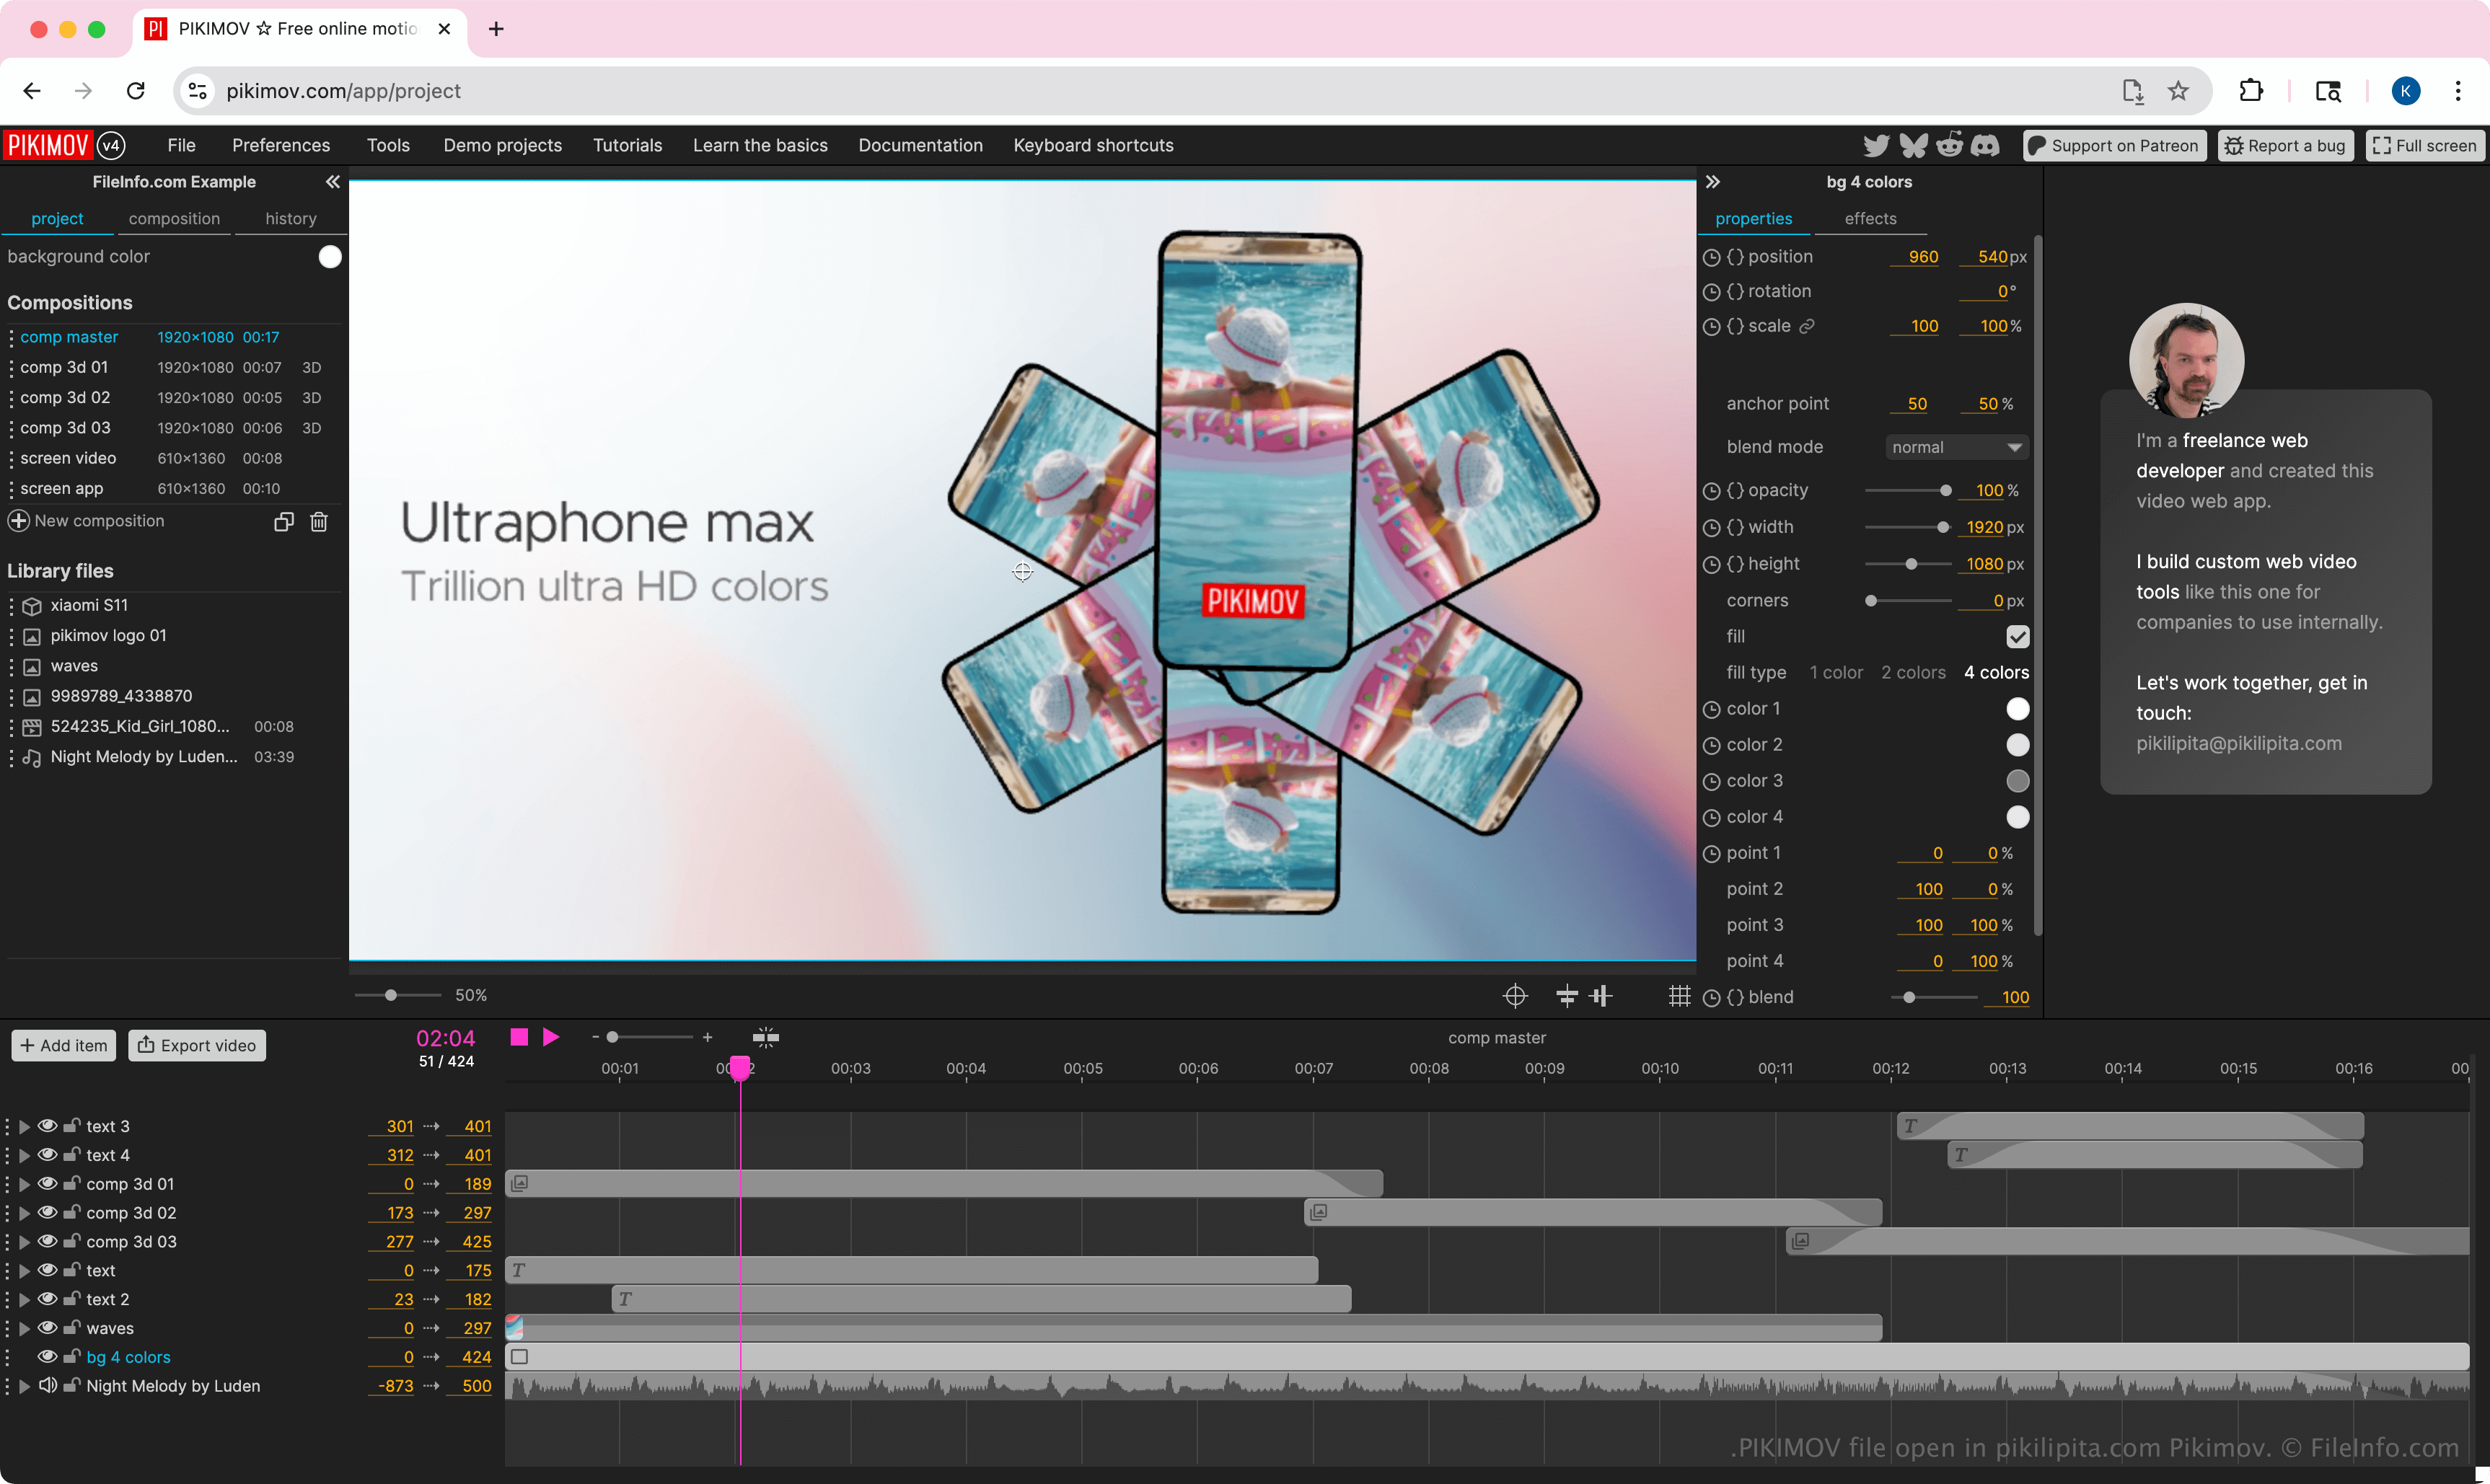Open the Bluesky butterfly icon

click(x=1914, y=146)
